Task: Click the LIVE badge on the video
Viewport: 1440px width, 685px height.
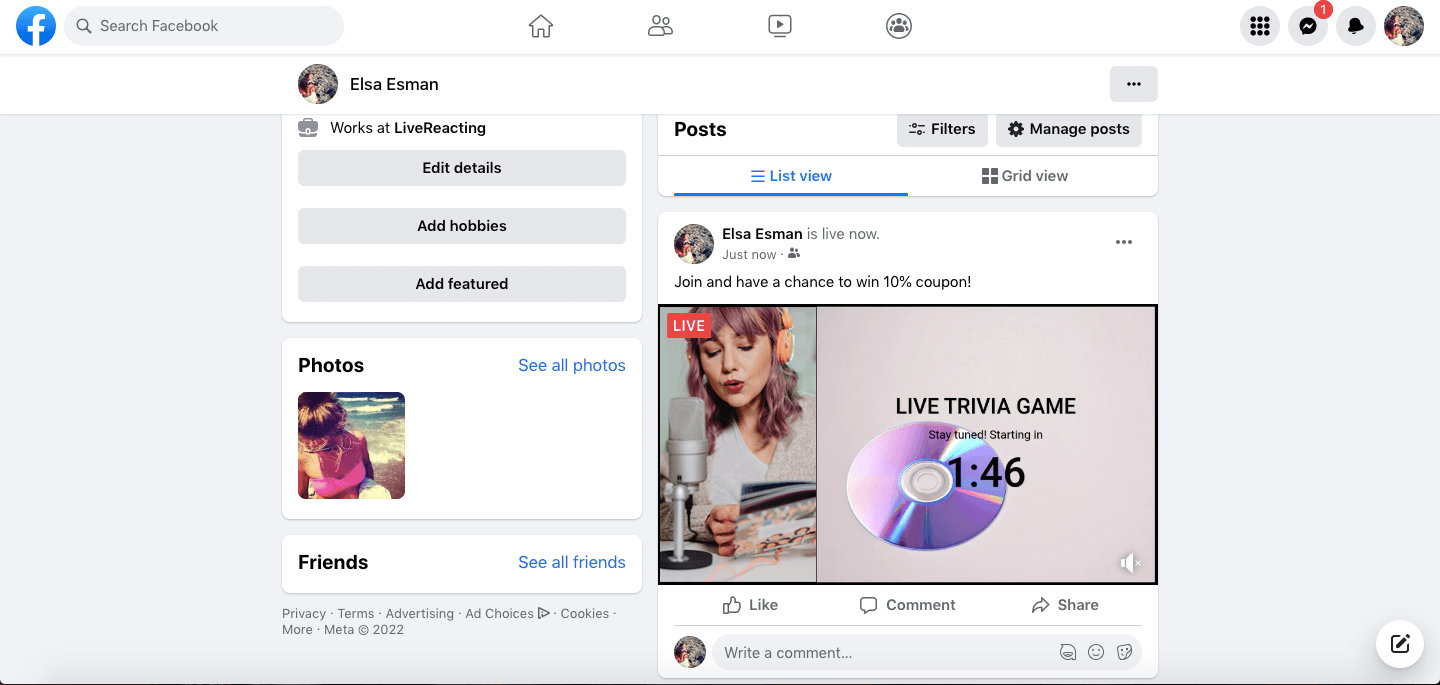Action: tap(689, 325)
